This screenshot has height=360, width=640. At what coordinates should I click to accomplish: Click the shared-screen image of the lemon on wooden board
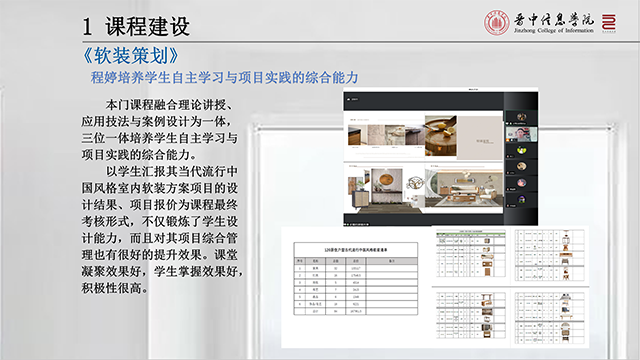441,136
